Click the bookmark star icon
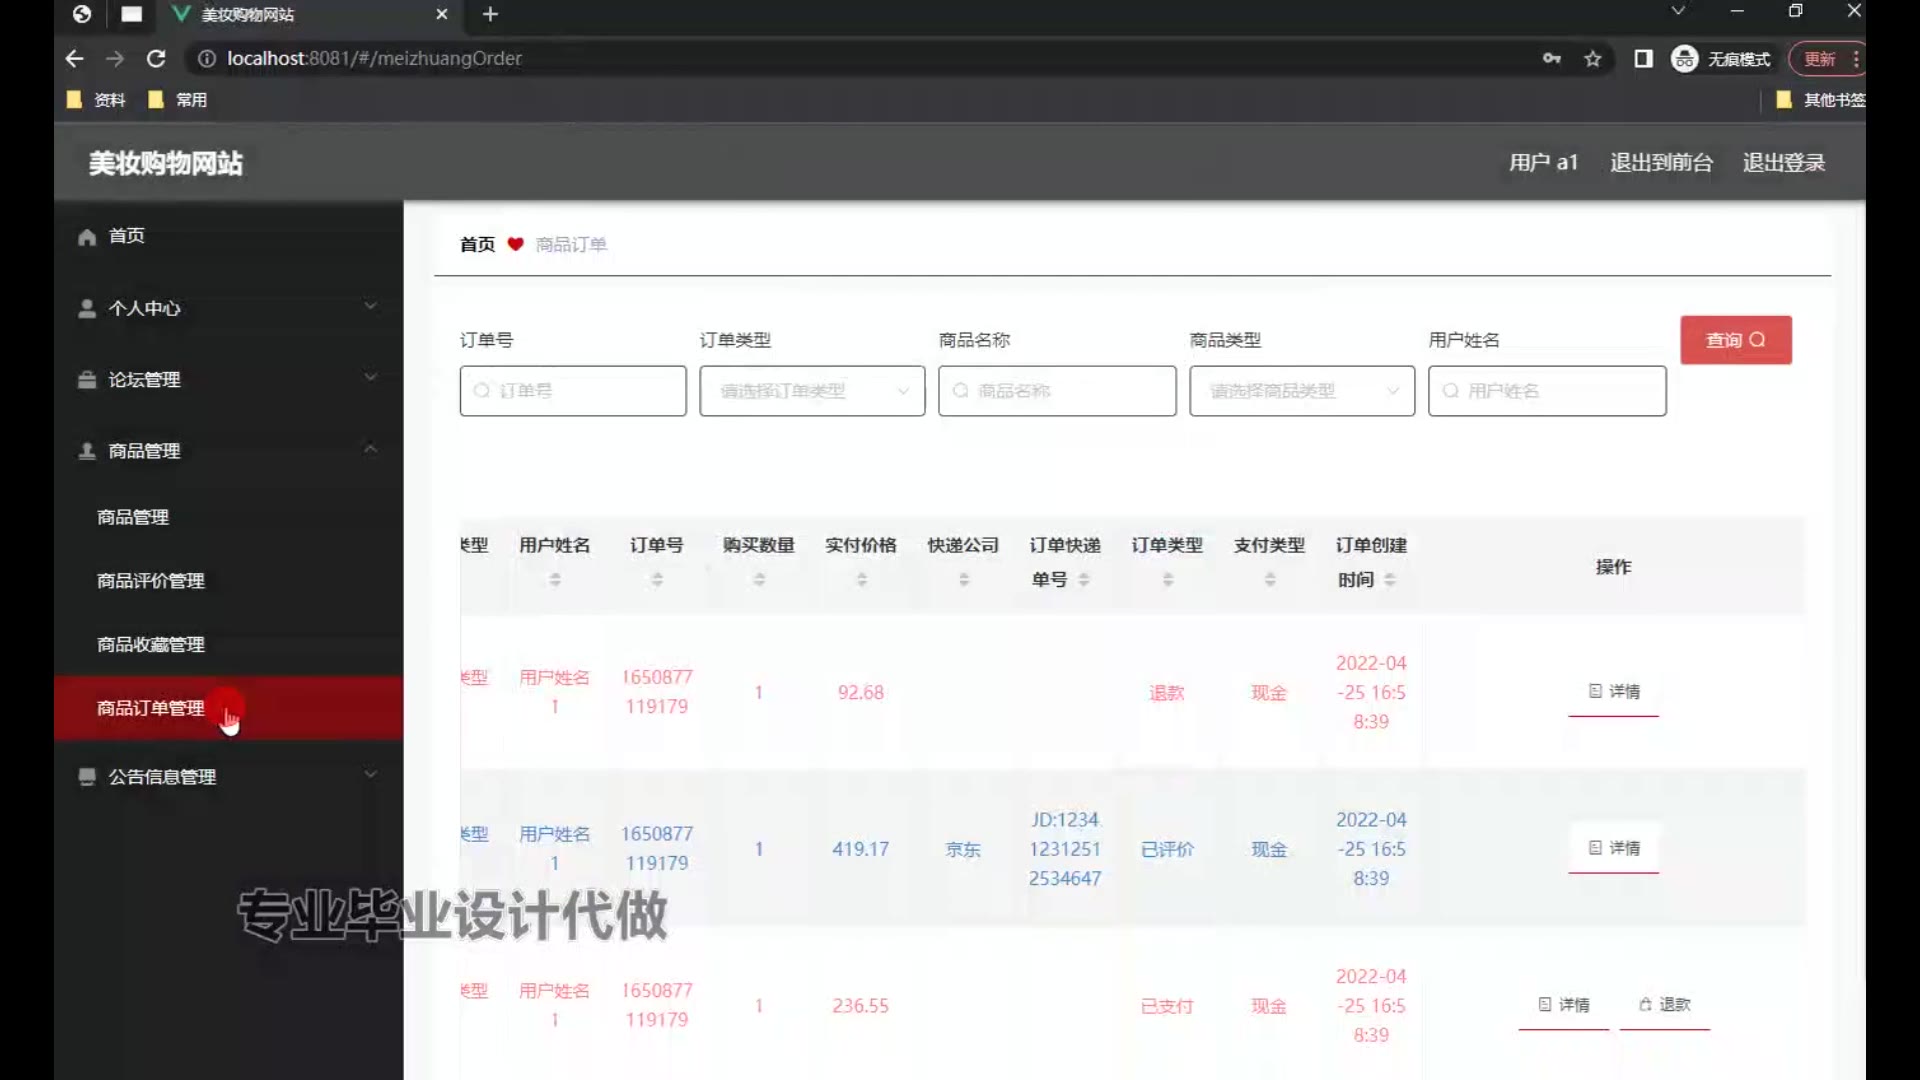This screenshot has height=1080, width=1920. coord(1593,59)
